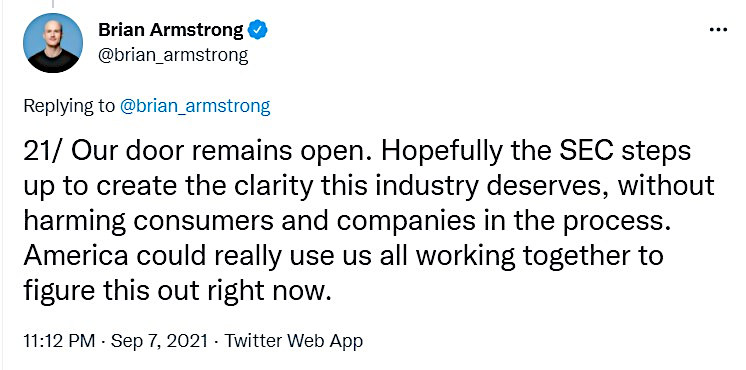Click 'harming consumers and companies' text line
746x370 pixels.
(x=248, y=222)
